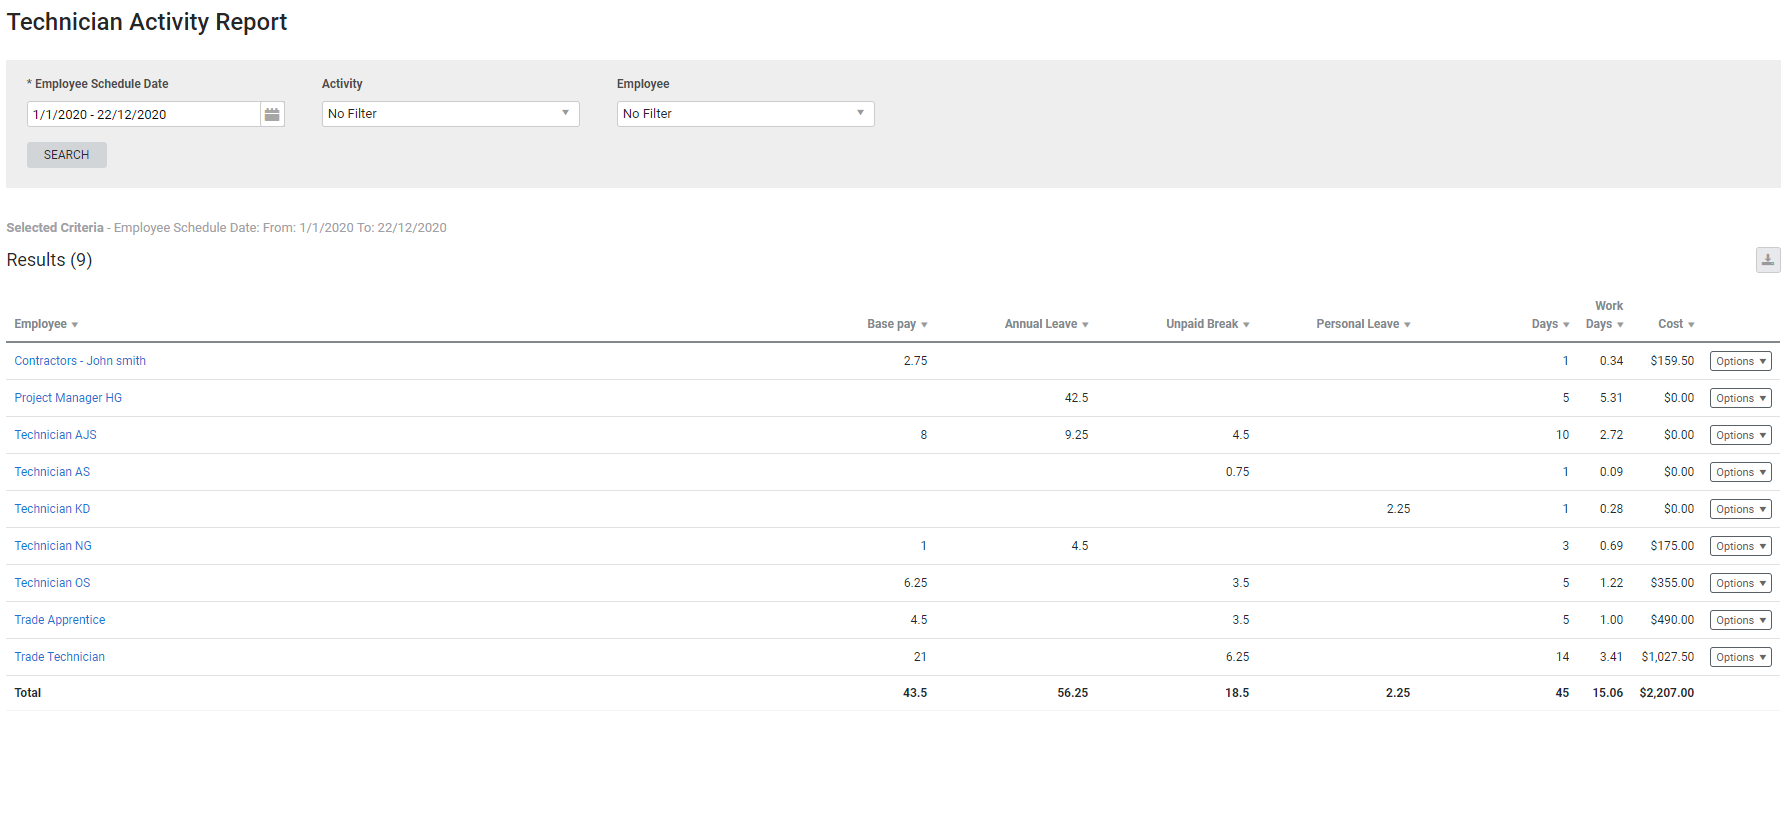Open the Project Manager HG employee link

(x=68, y=398)
